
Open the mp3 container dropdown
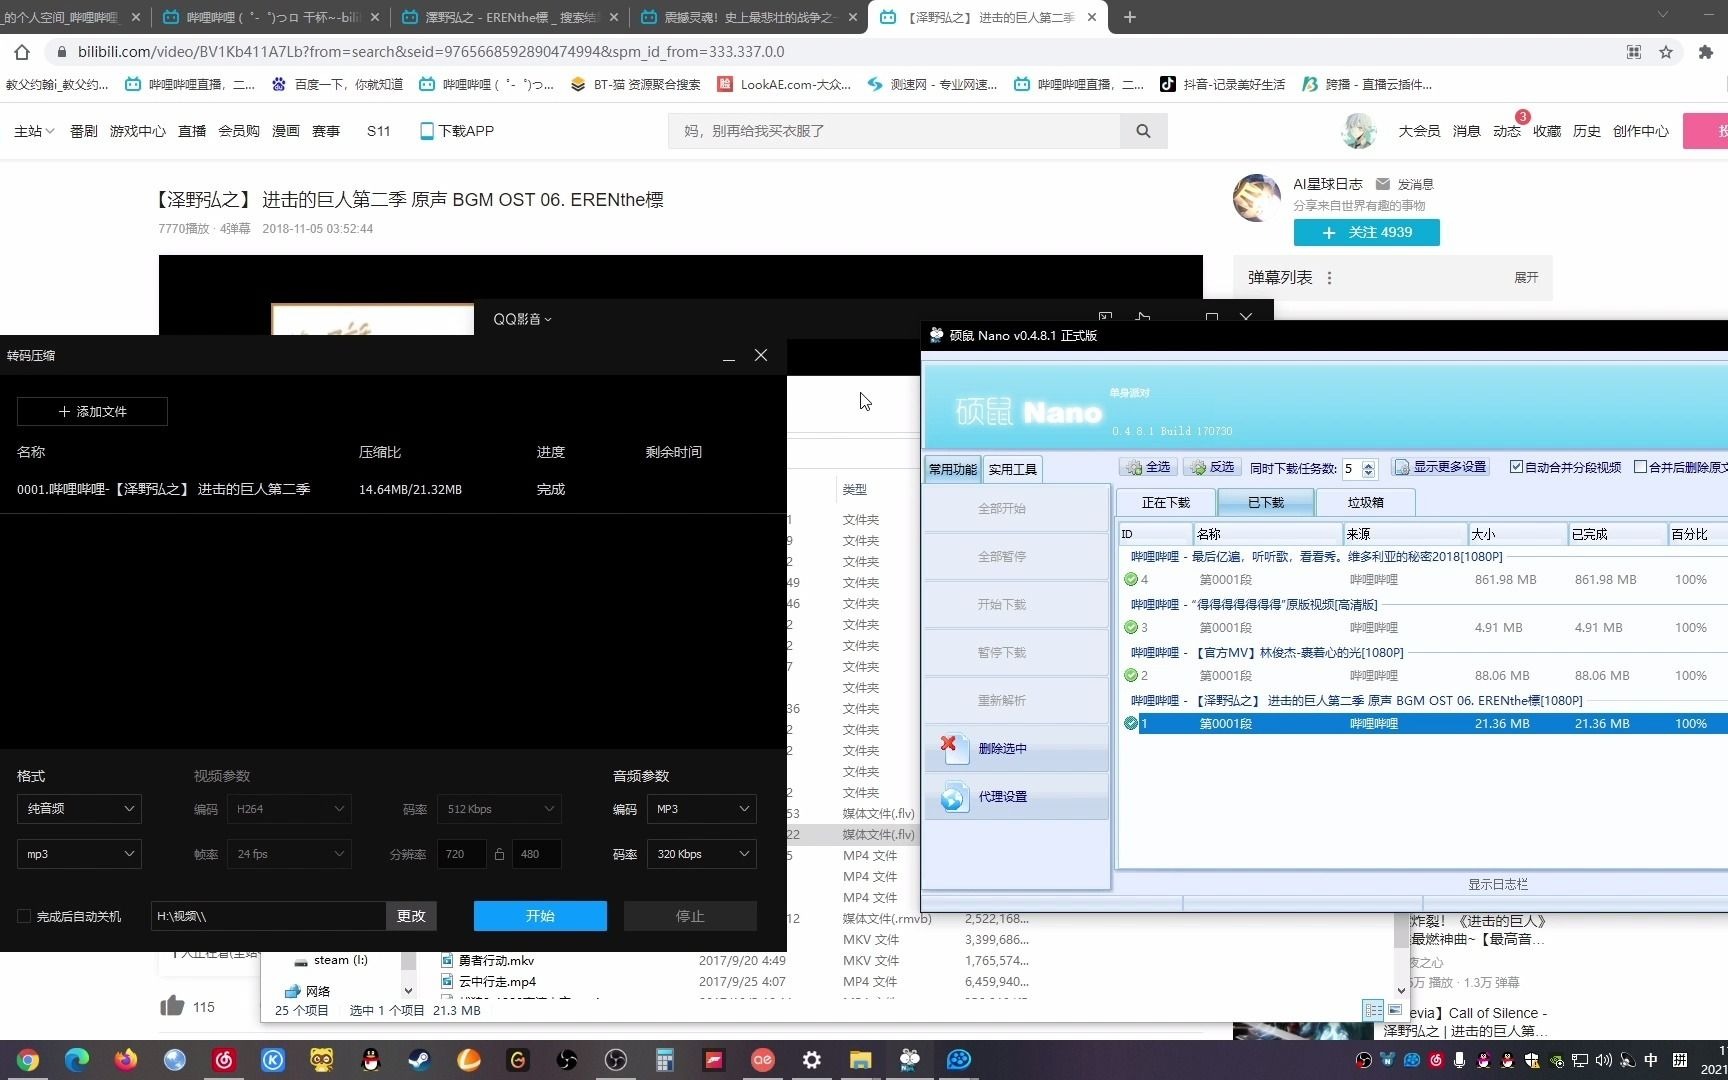[79, 854]
